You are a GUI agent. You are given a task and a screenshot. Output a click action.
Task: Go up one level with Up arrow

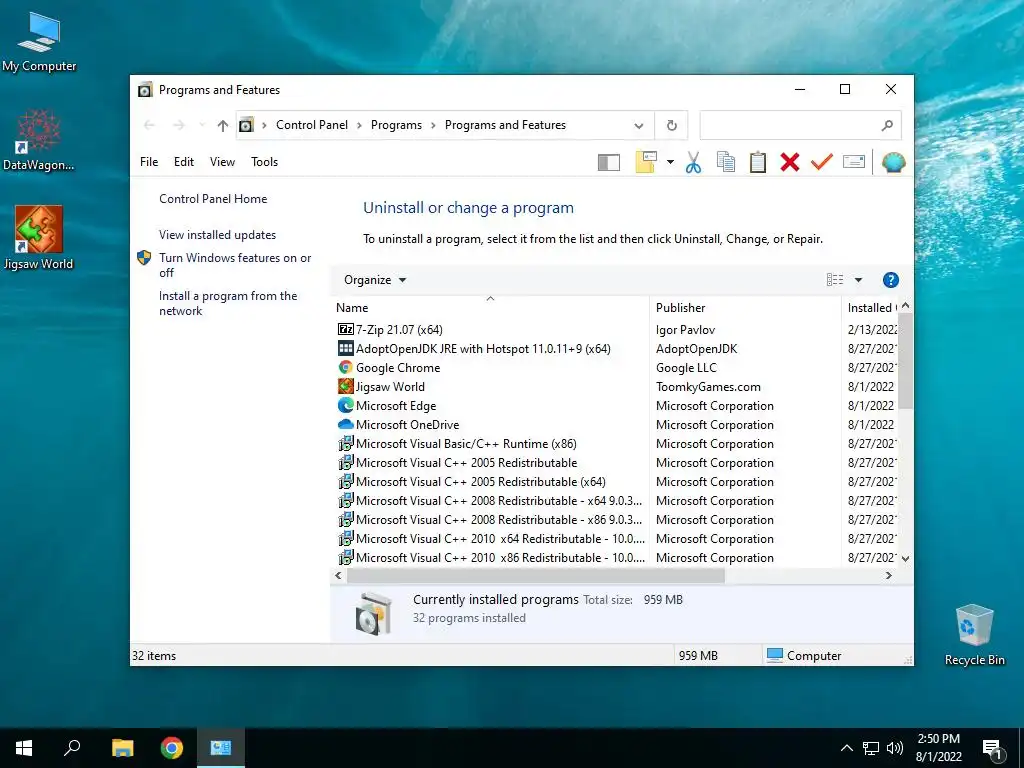(223, 125)
